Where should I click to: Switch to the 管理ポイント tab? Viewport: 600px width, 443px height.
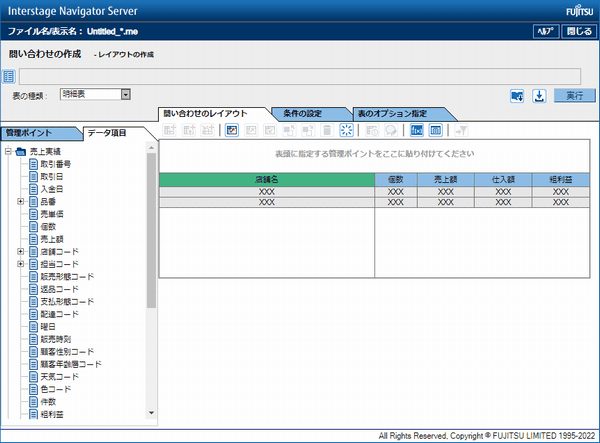(x=36, y=132)
